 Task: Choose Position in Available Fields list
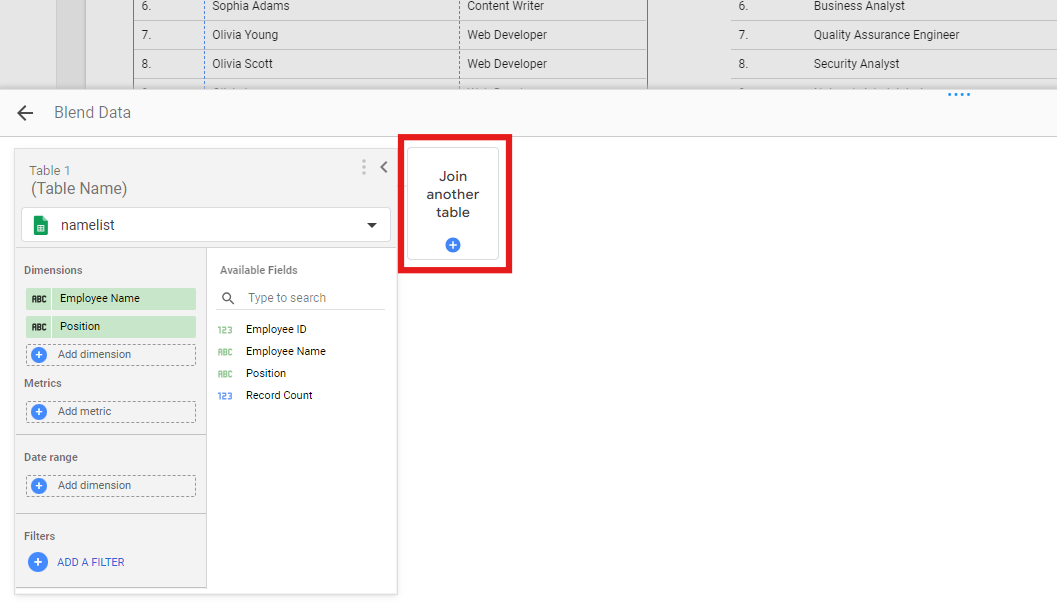click(266, 373)
